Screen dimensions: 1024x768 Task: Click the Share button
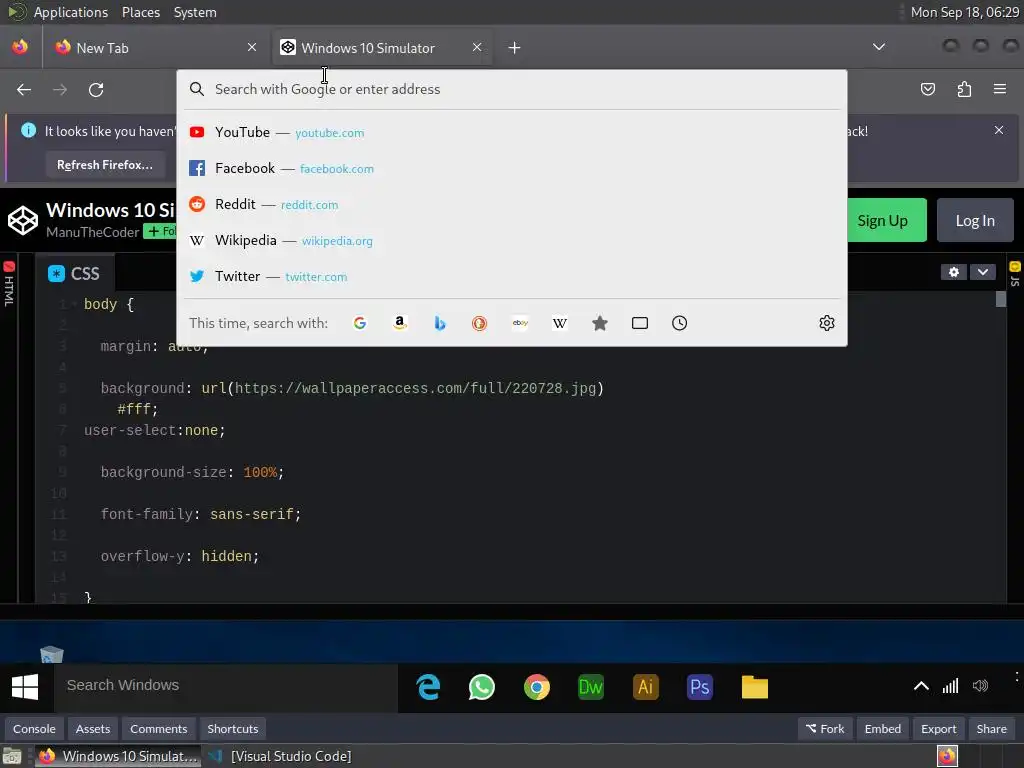click(x=991, y=729)
